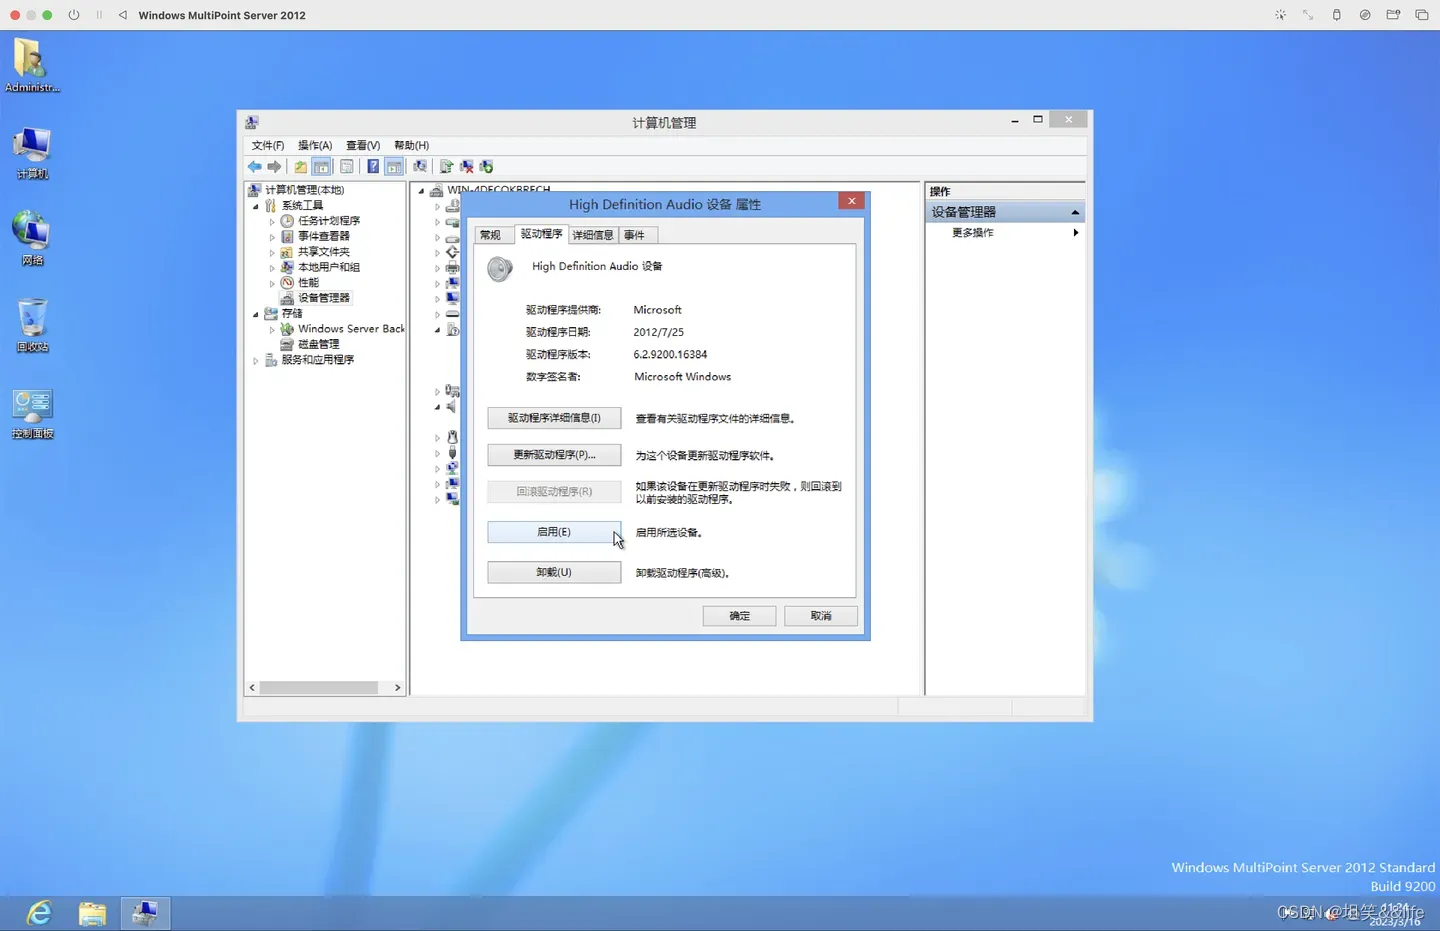1440x931 pixels.
Task: Click the VM power icon in title bar
Action: coord(74,15)
